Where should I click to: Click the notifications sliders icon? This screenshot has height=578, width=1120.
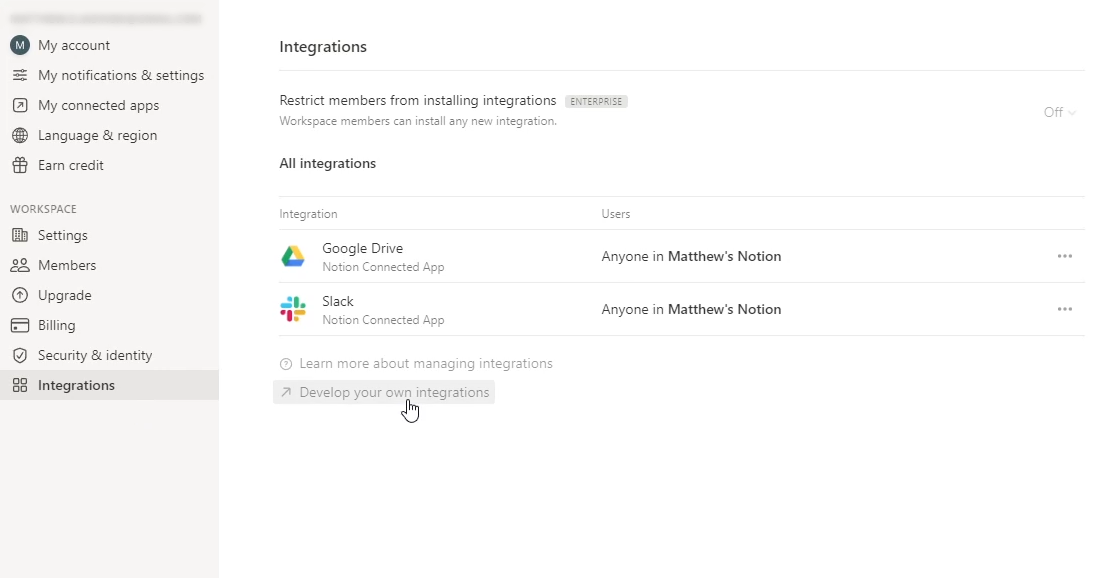(20, 75)
